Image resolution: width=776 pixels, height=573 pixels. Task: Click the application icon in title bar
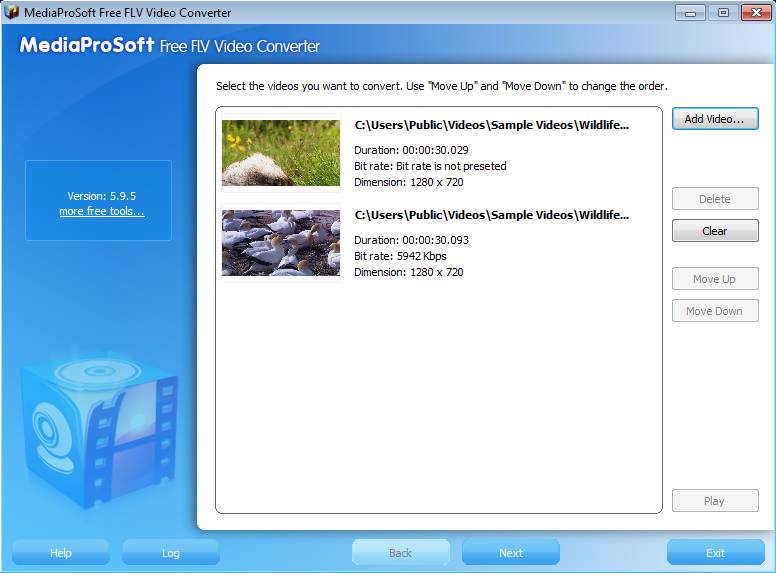coord(11,12)
